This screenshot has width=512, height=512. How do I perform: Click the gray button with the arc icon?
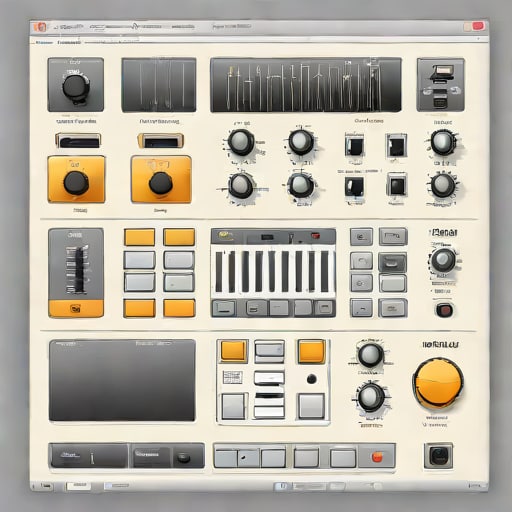[361, 261]
